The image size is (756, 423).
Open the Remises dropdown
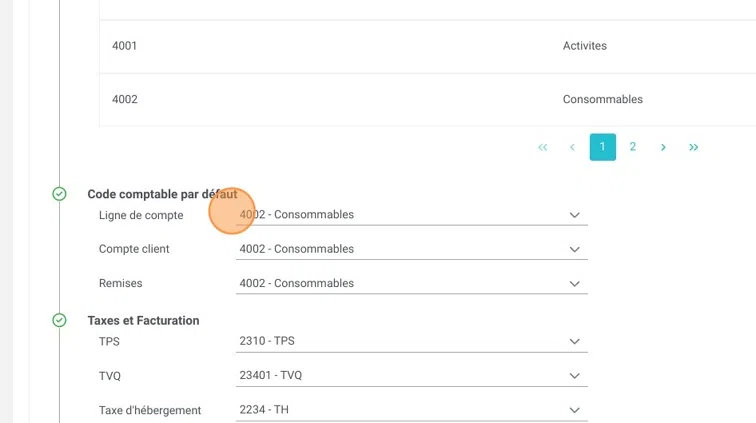pos(411,283)
